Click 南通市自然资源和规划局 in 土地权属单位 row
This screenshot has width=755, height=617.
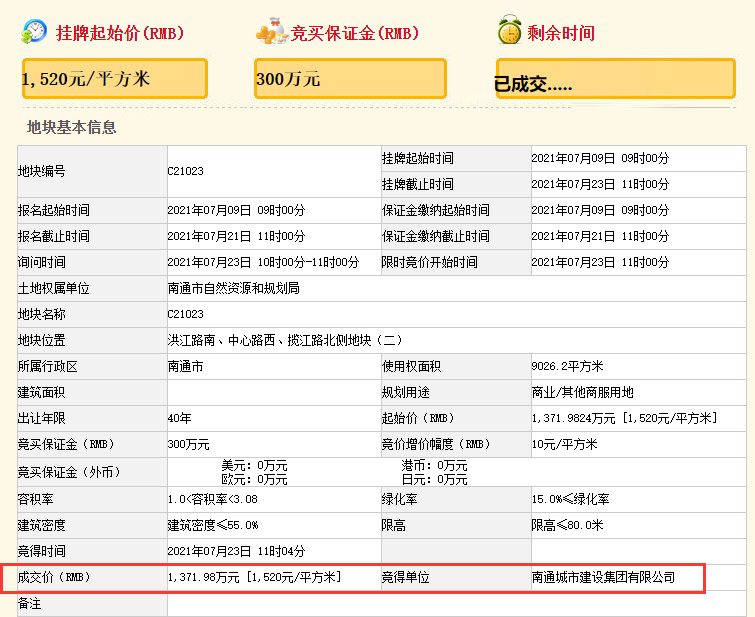point(234,288)
